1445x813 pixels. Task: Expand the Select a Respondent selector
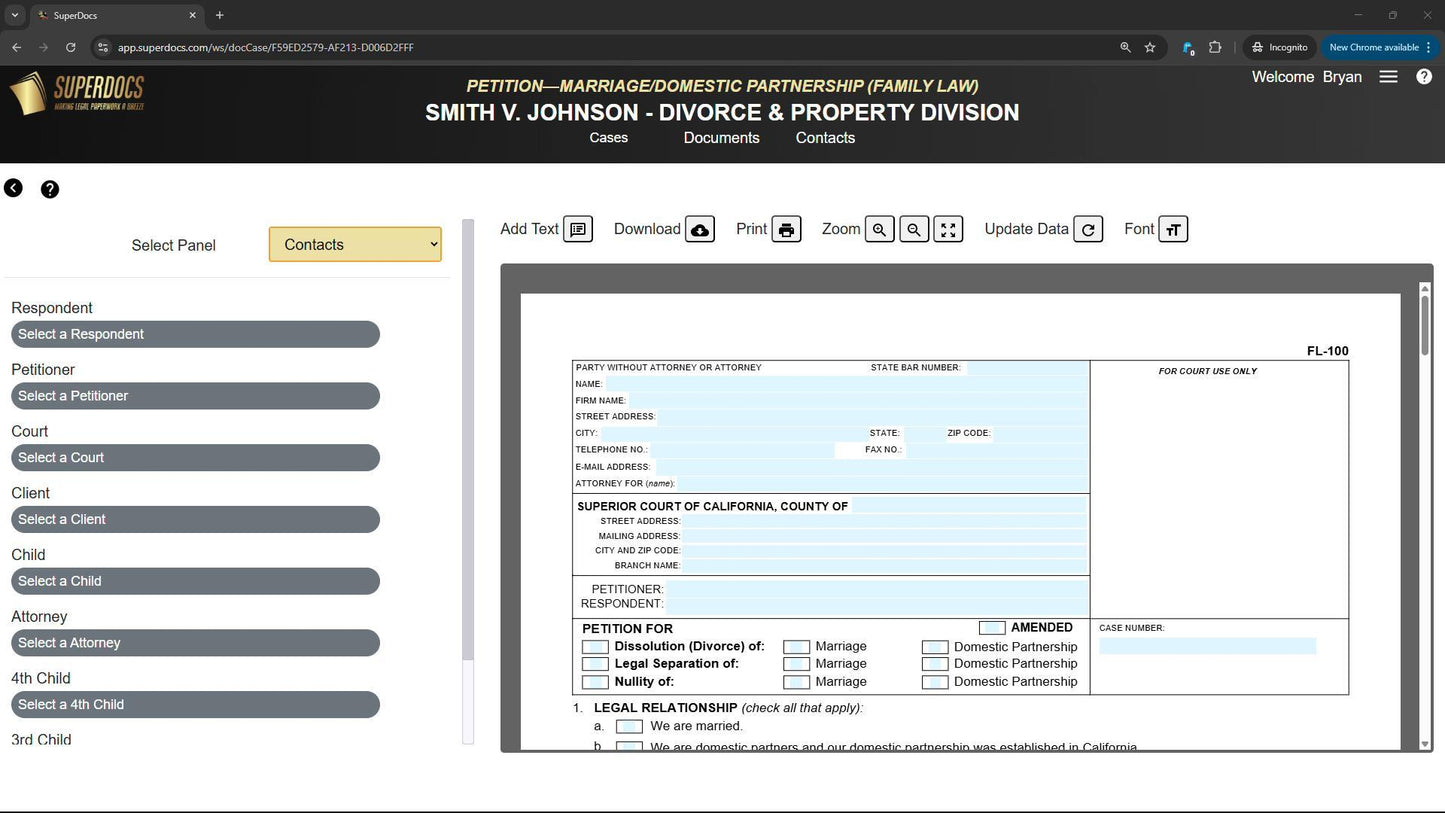(195, 335)
